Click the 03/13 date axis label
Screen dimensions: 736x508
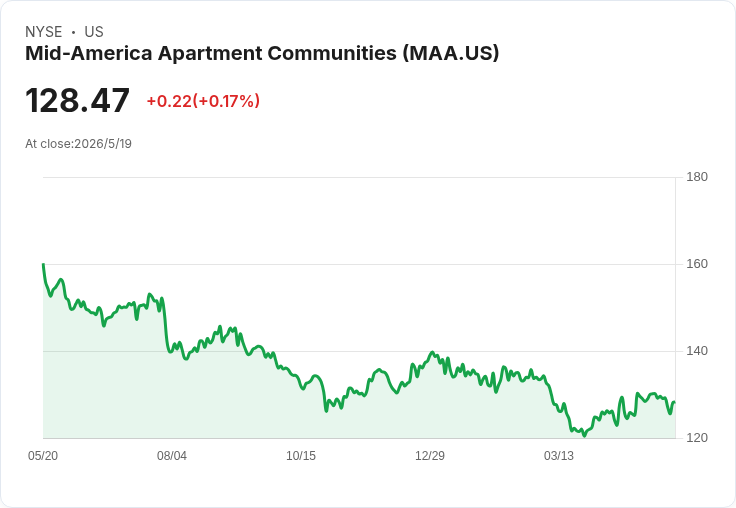[x=559, y=455]
